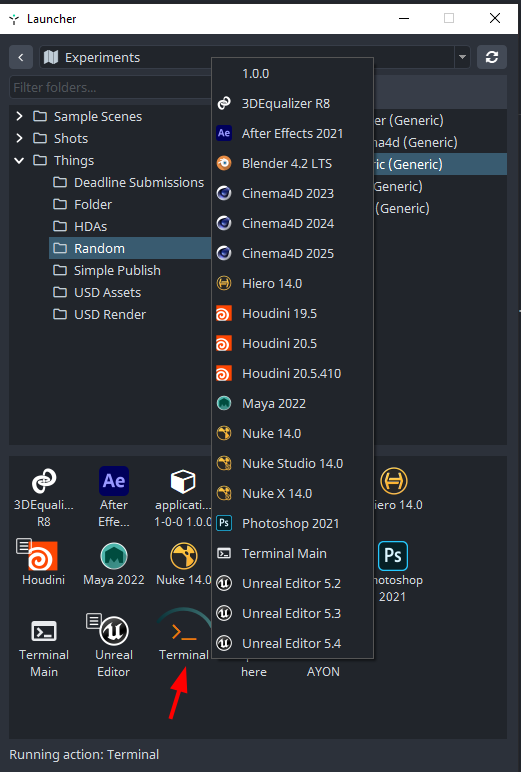Screen dimensions: 521x772
Task: Select the highlighted 'ric (Generic)' task row
Action: coord(440,164)
